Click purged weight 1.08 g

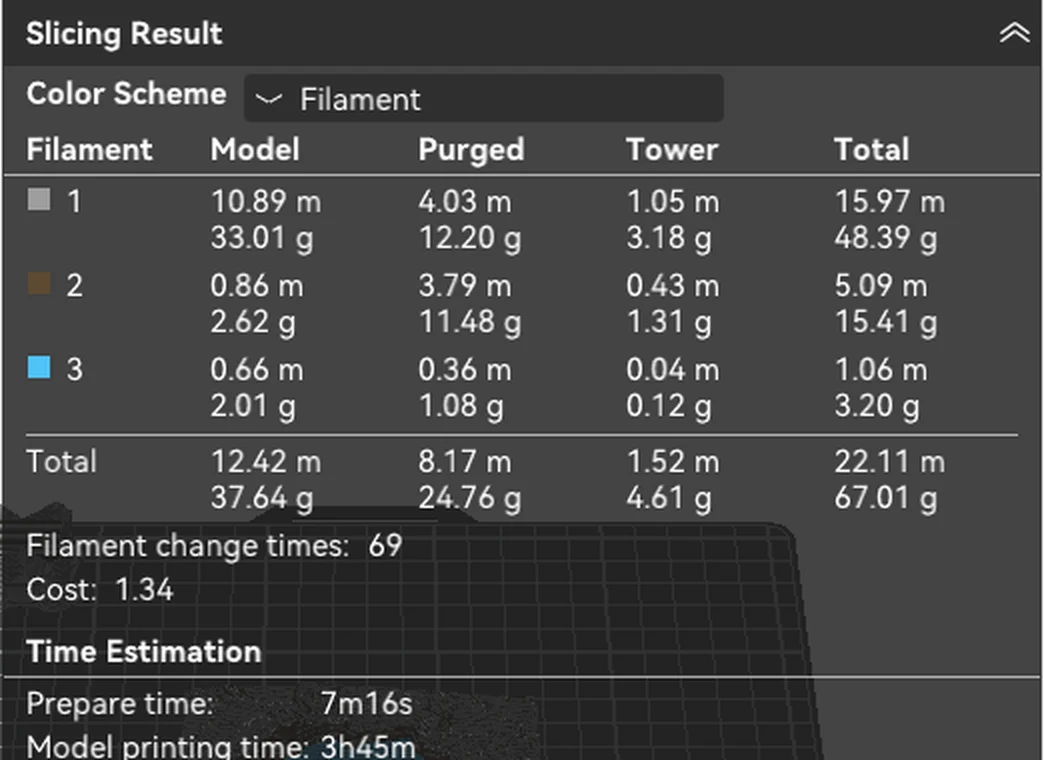pyautogui.click(x=461, y=406)
